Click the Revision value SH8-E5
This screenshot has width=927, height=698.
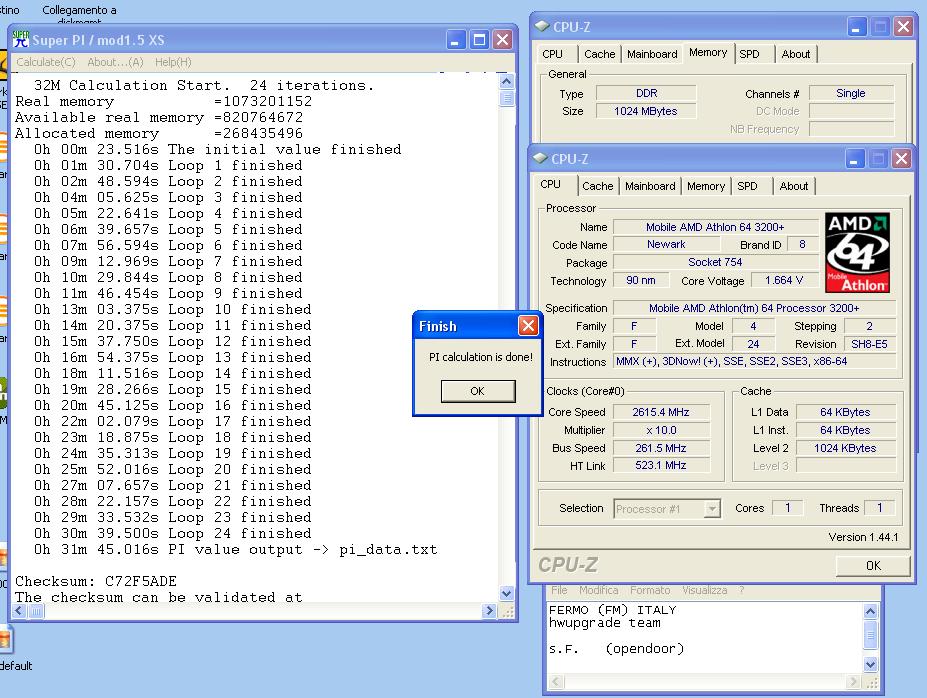tap(869, 344)
